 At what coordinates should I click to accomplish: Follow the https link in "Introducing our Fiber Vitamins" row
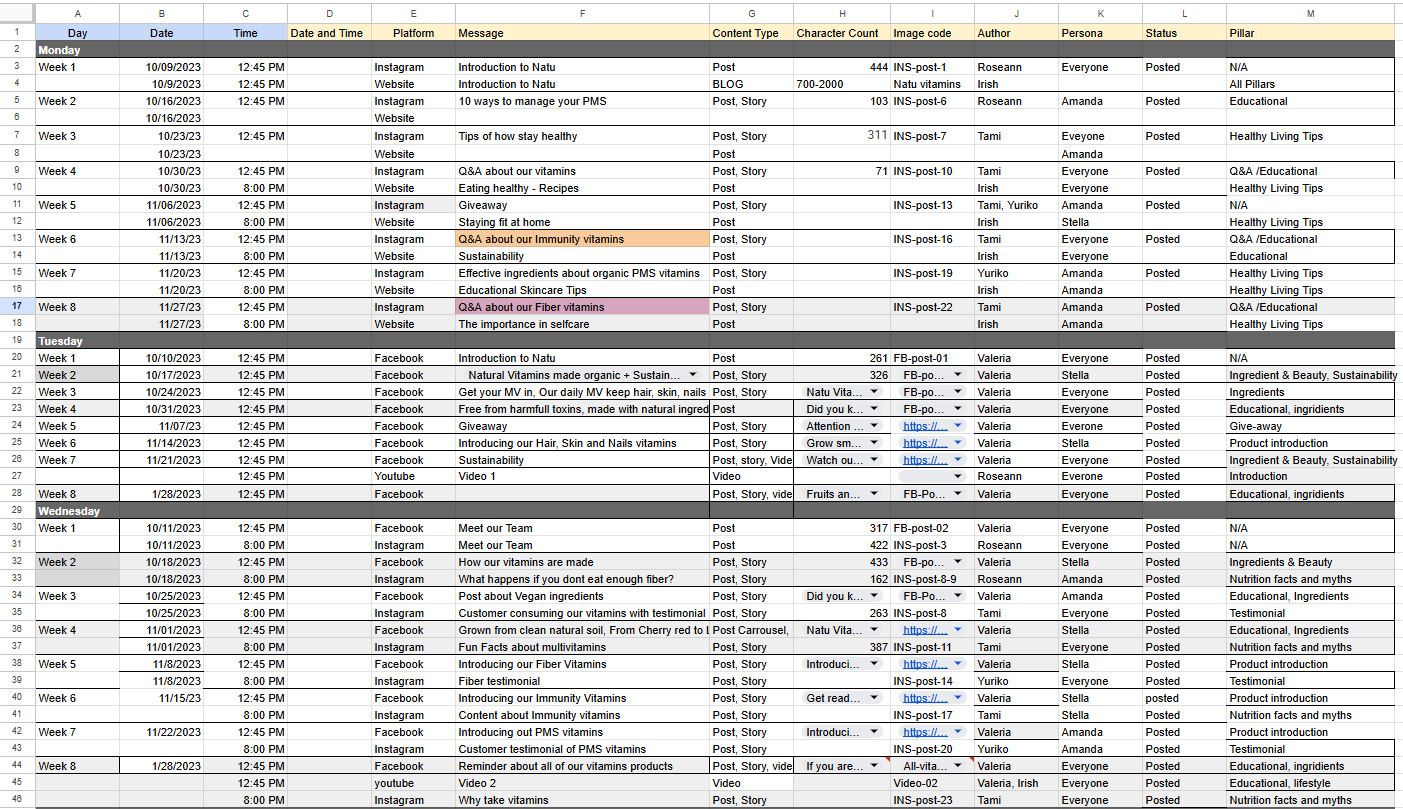925,664
